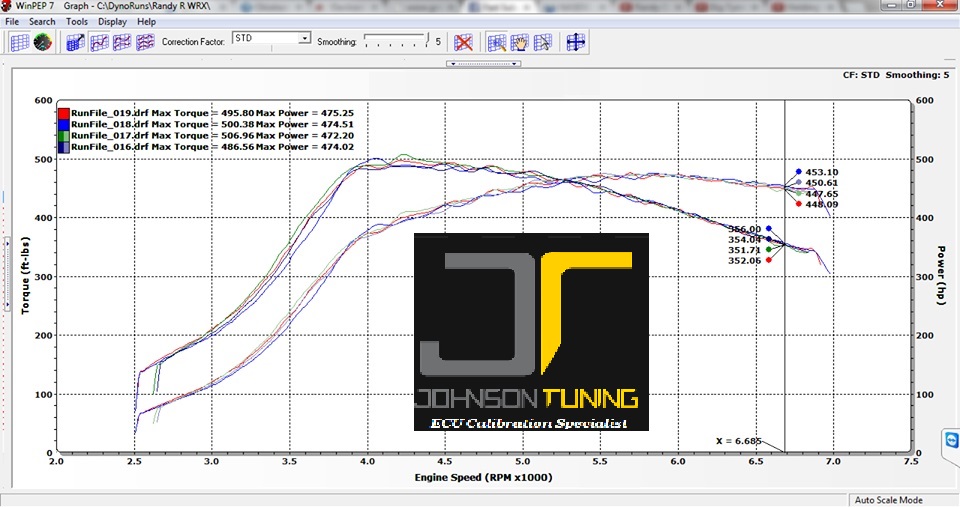960x507 pixels.
Task: Click the Torque (ft-lbs) axis title
Action: tap(25, 276)
